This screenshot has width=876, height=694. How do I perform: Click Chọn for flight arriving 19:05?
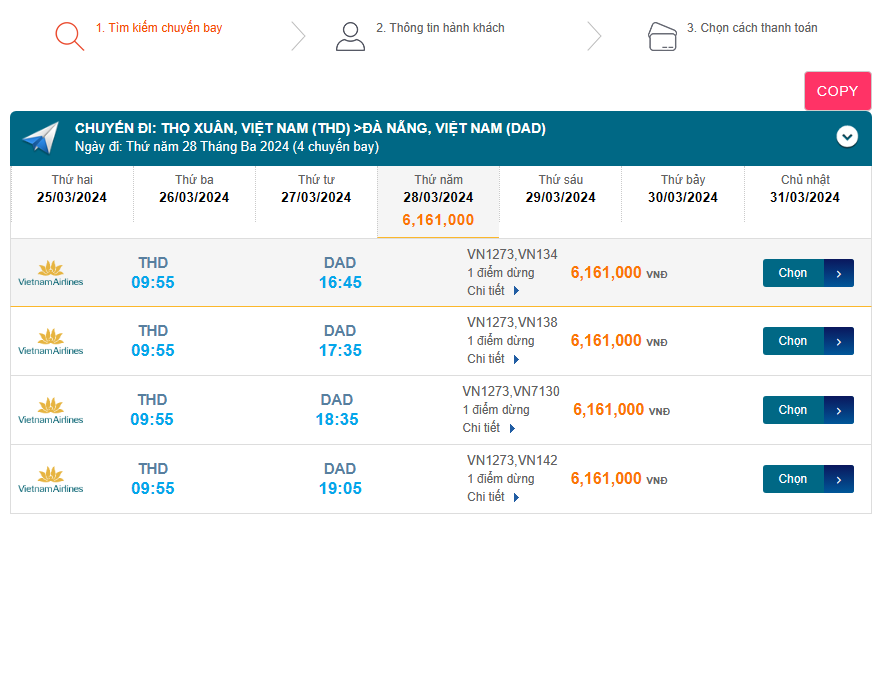tap(807, 479)
